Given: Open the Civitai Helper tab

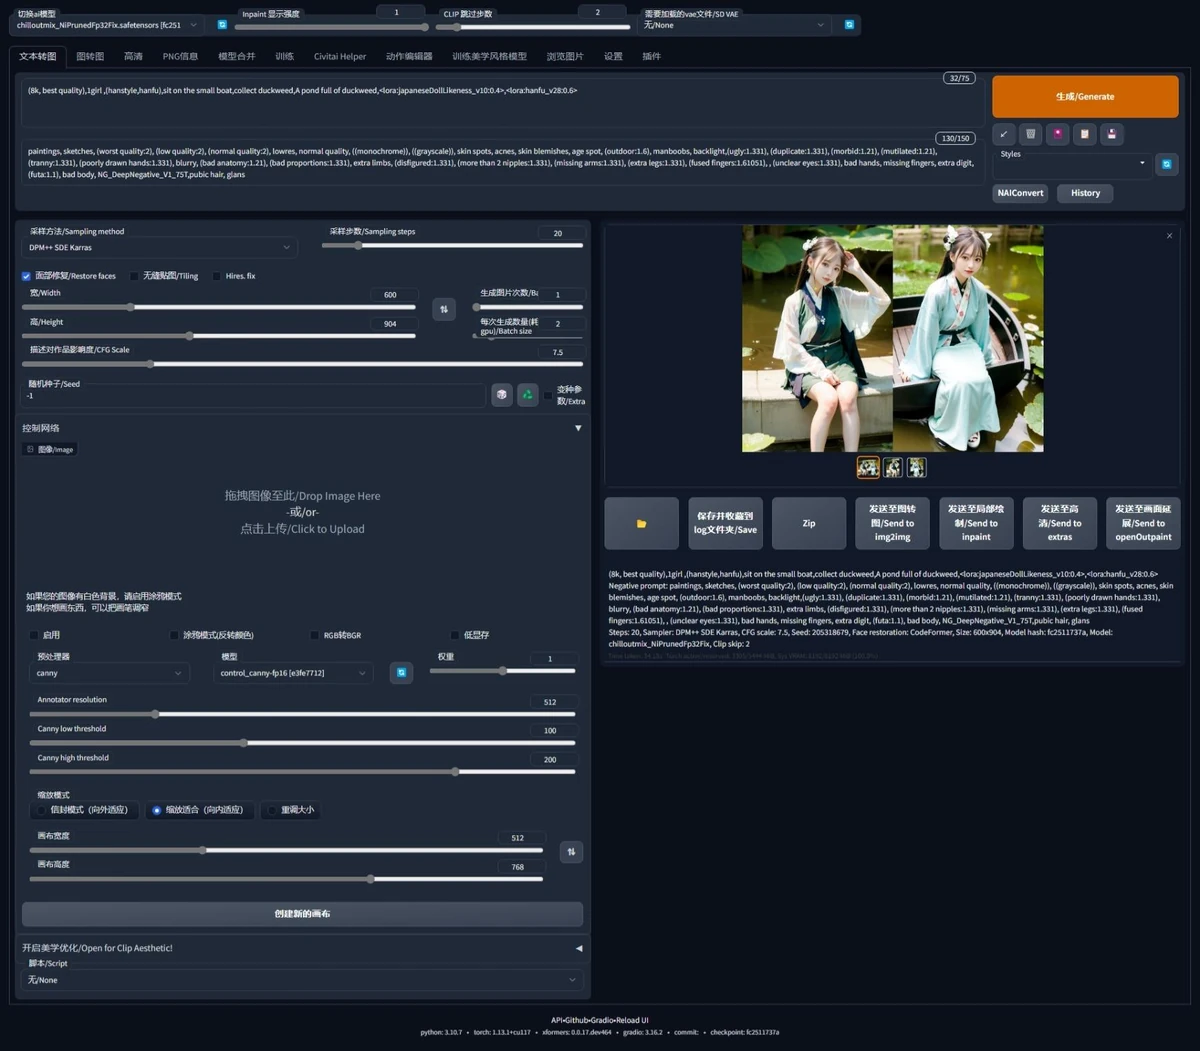Looking at the screenshot, I should [339, 57].
